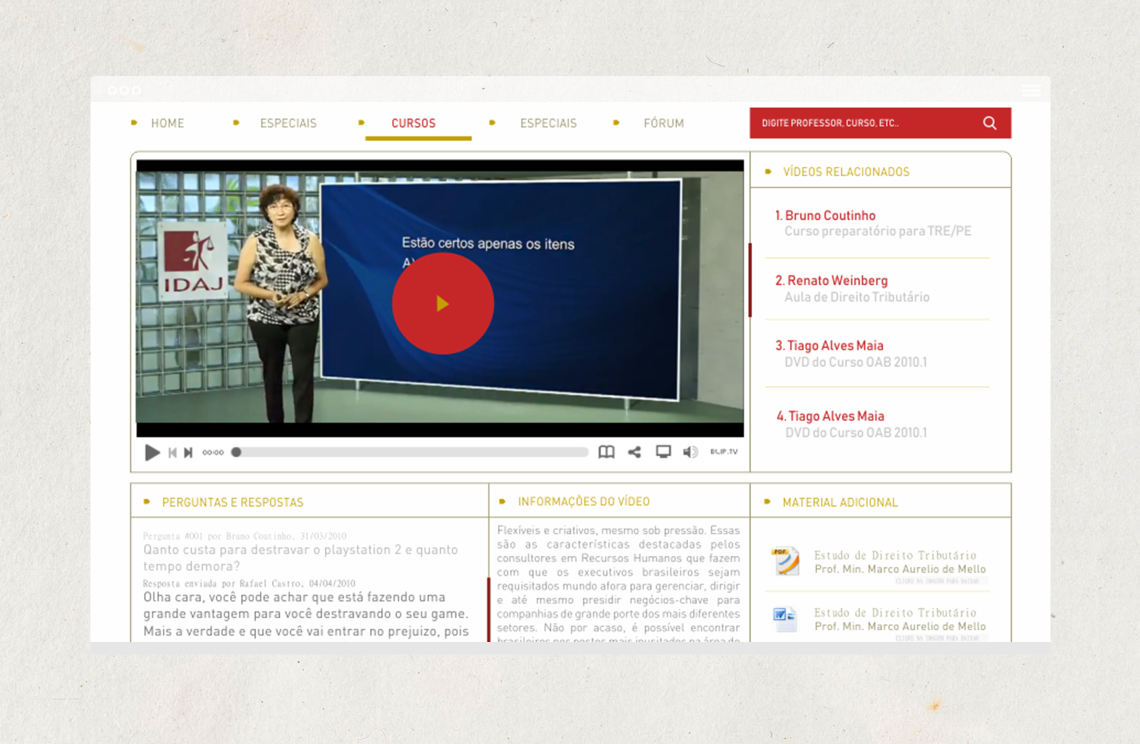Viewport: 1140px width, 744px height.
Task: Skip to next video track
Action: [188, 453]
